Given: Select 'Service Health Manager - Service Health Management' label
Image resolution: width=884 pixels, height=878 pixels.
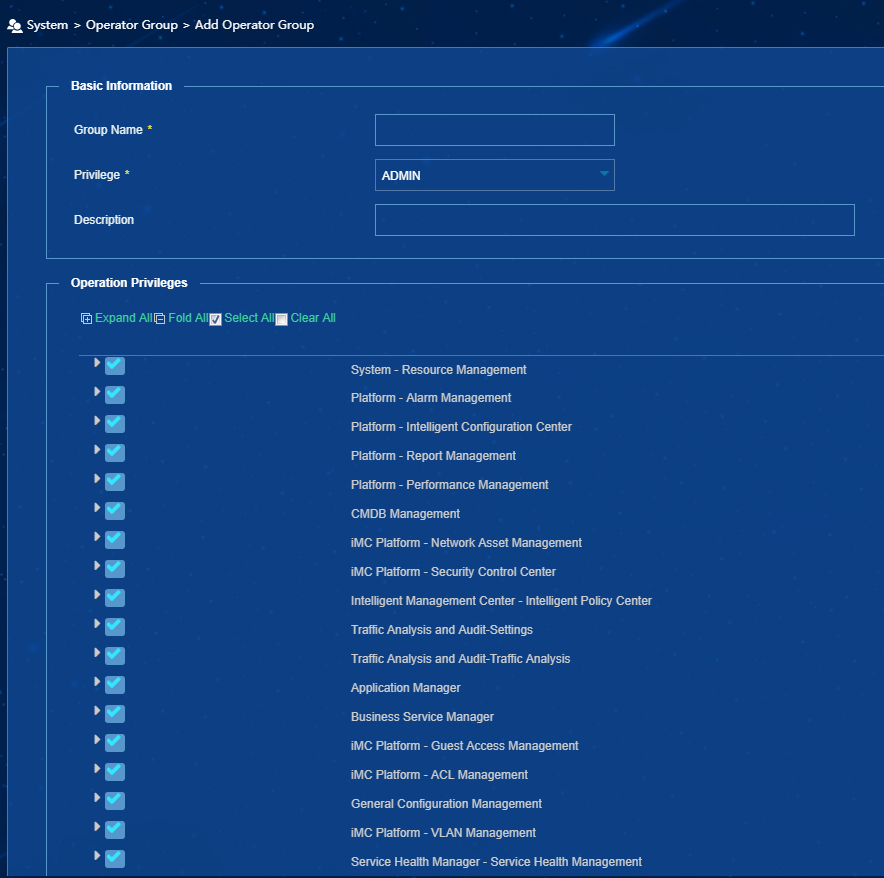Looking at the screenshot, I should point(496,862).
